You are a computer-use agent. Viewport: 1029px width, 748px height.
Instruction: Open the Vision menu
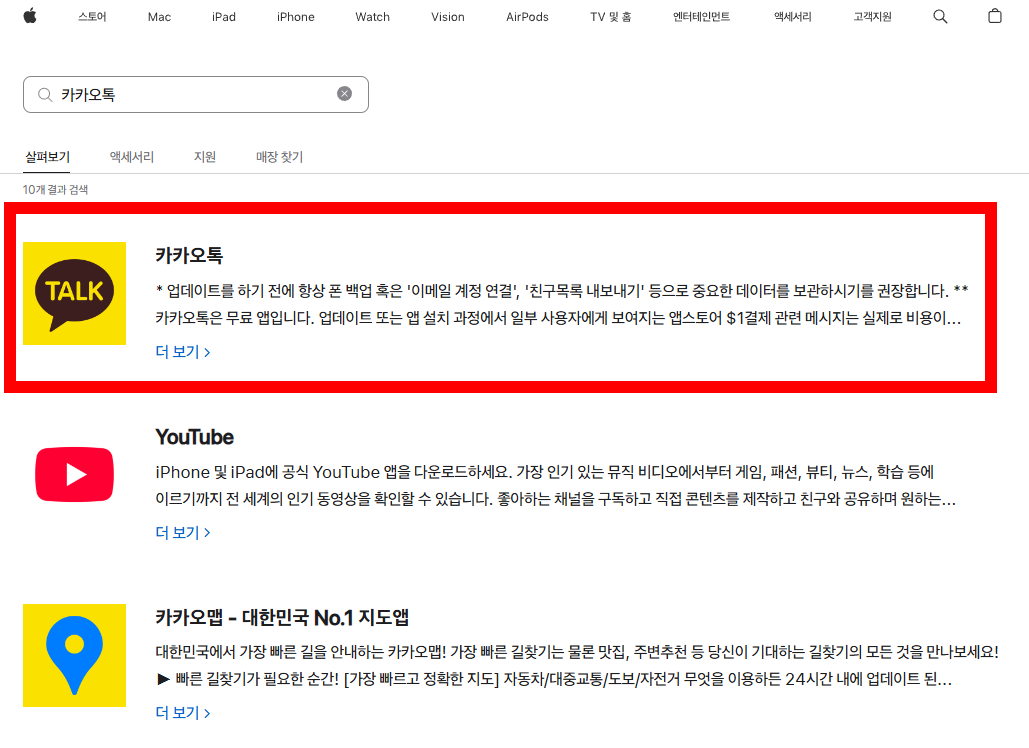click(x=448, y=16)
